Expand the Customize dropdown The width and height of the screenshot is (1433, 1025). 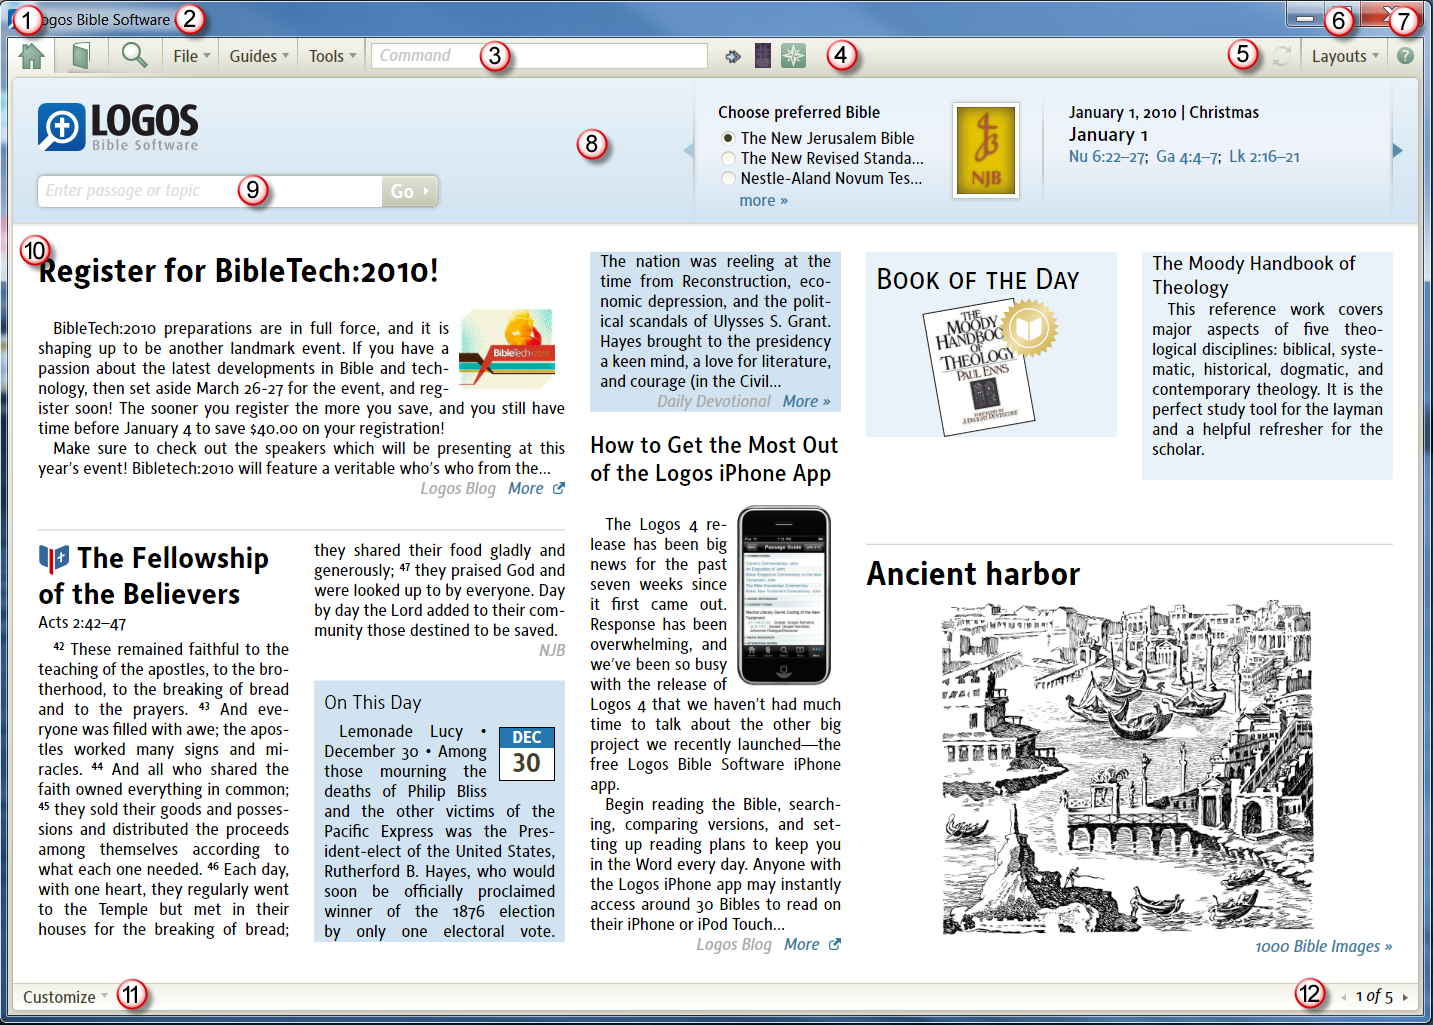point(65,997)
